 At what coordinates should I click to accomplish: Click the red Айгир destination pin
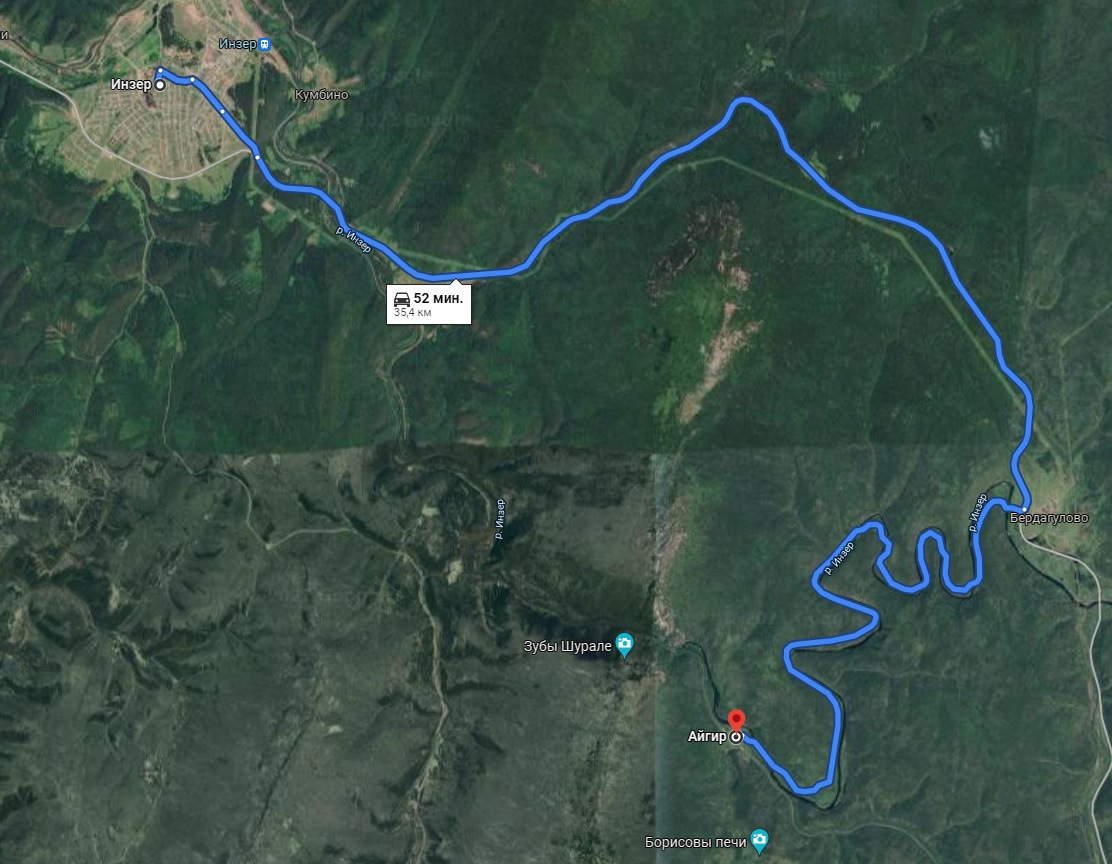(x=737, y=721)
